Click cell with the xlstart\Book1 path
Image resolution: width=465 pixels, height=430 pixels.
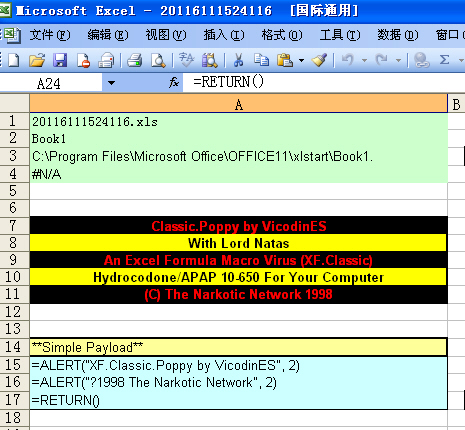[239, 156]
